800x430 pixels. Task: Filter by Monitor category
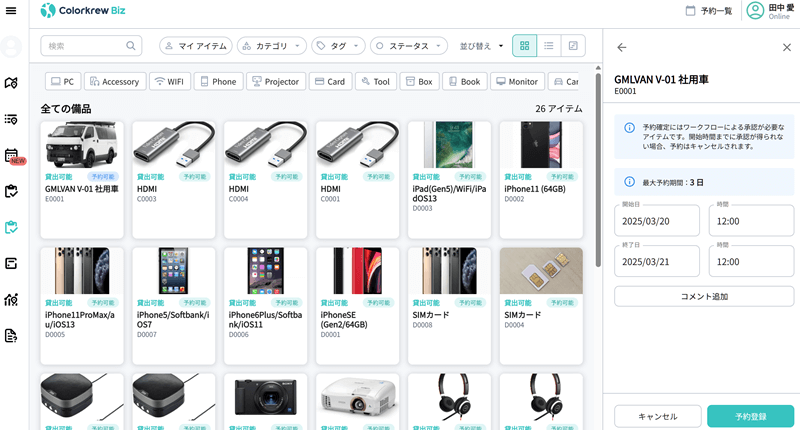click(x=517, y=82)
